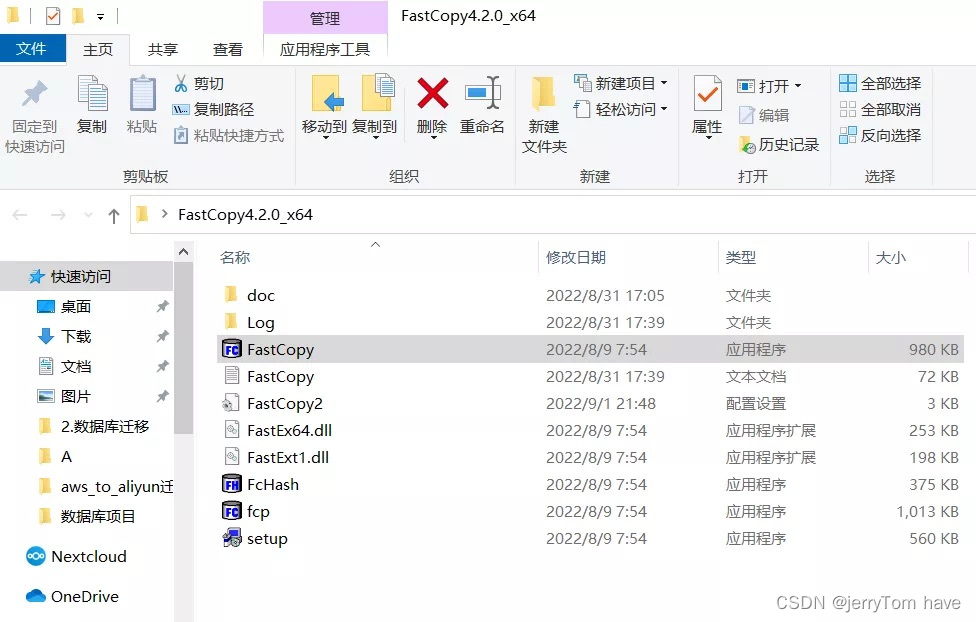The width and height of the screenshot is (976, 622).
Task: Open 文档 in the sidebar
Action: pyautogui.click(x=76, y=366)
